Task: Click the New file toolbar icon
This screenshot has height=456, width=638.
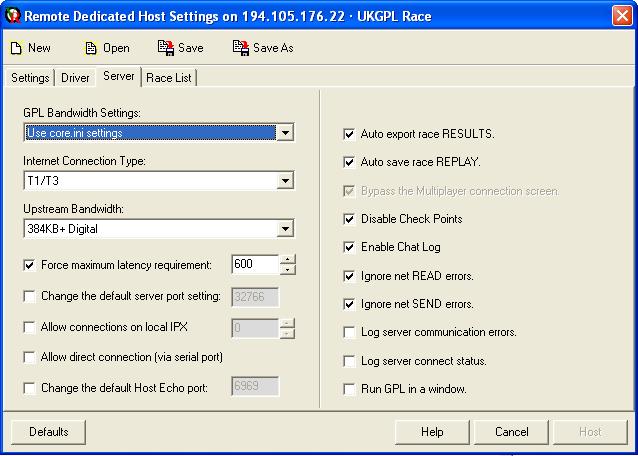Action: click(x=17, y=48)
